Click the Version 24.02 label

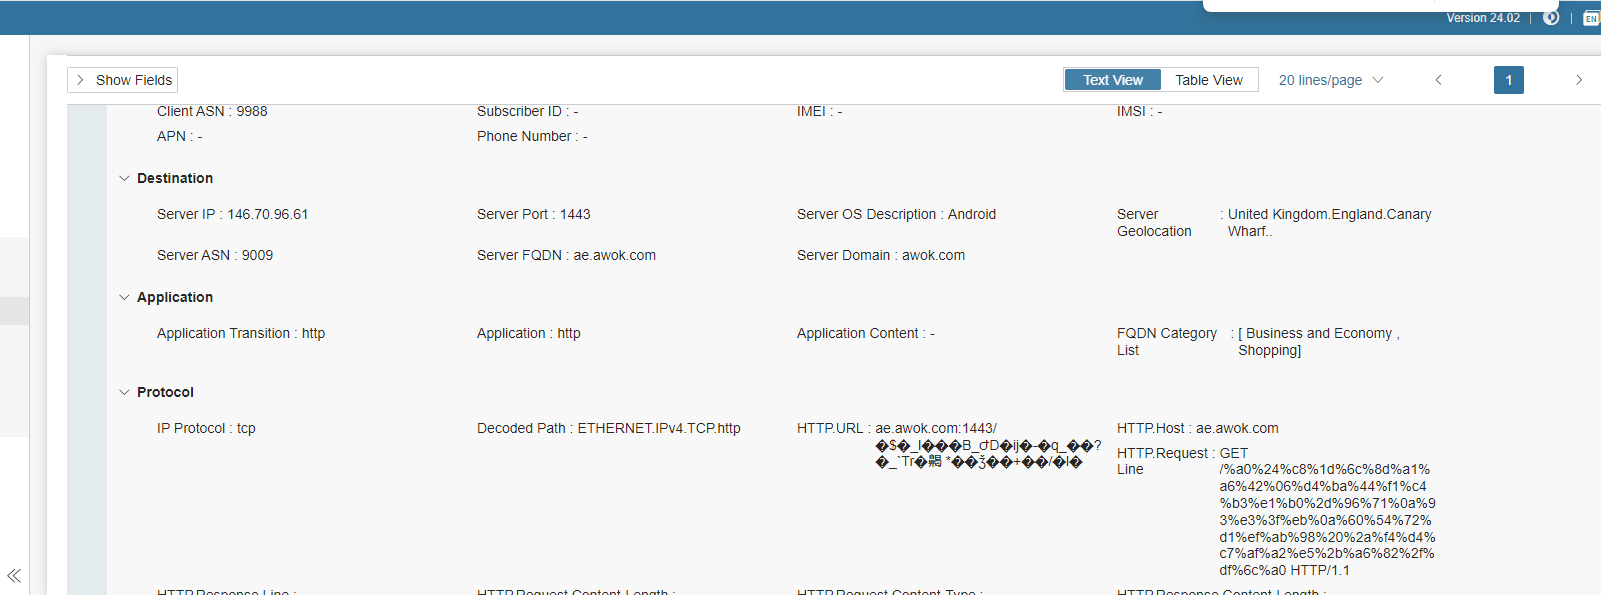[1482, 18]
